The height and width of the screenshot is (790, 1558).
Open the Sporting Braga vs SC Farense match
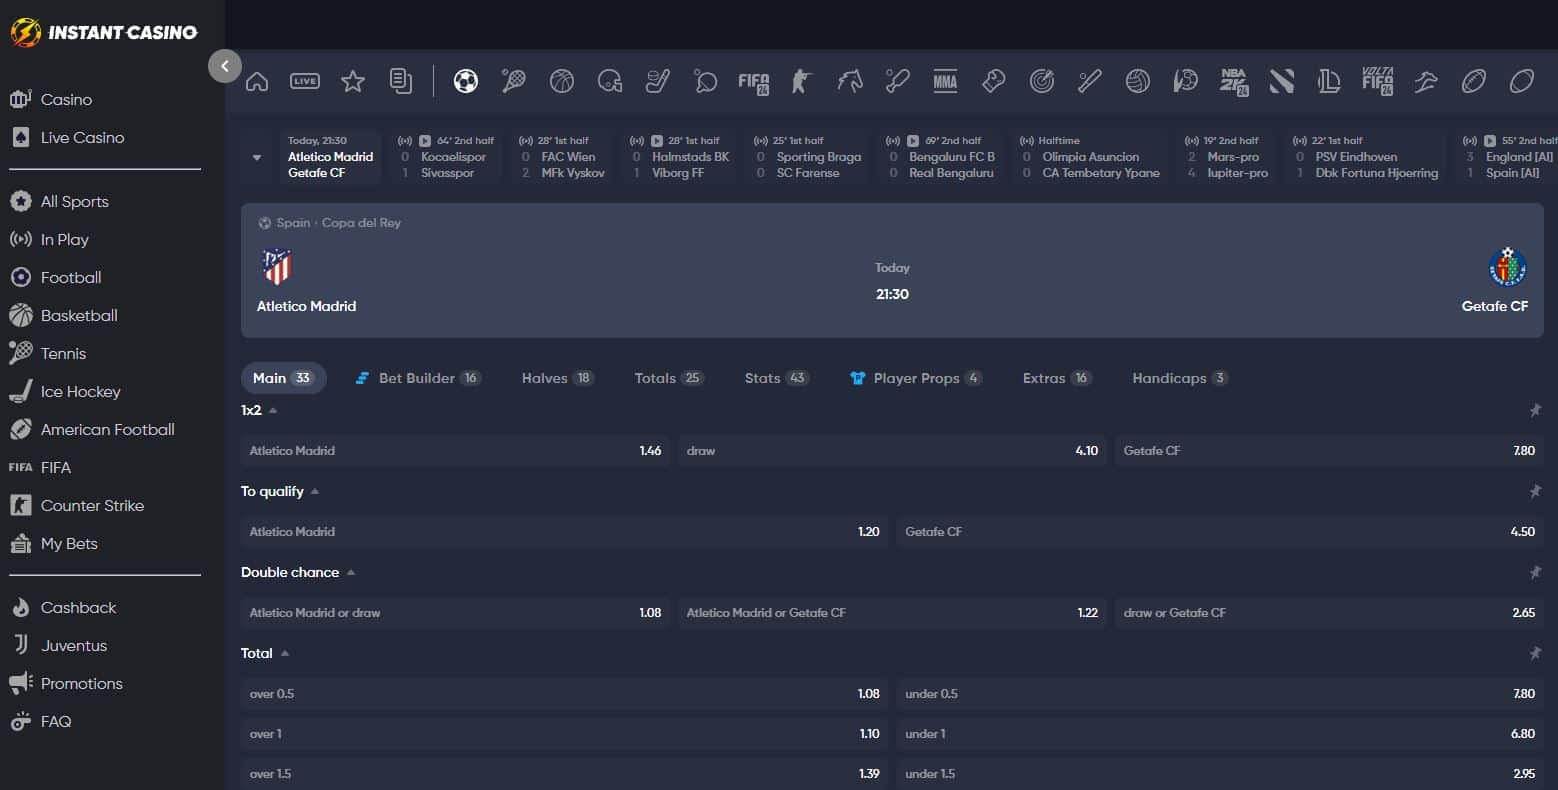coord(806,157)
